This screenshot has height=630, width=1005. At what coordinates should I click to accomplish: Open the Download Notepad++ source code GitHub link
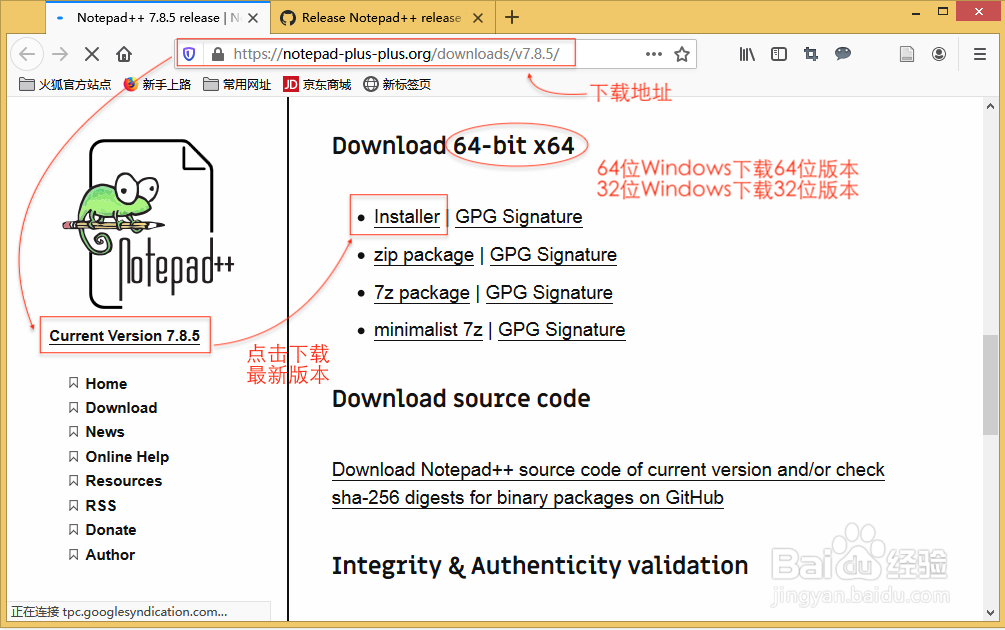[x=608, y=484]
